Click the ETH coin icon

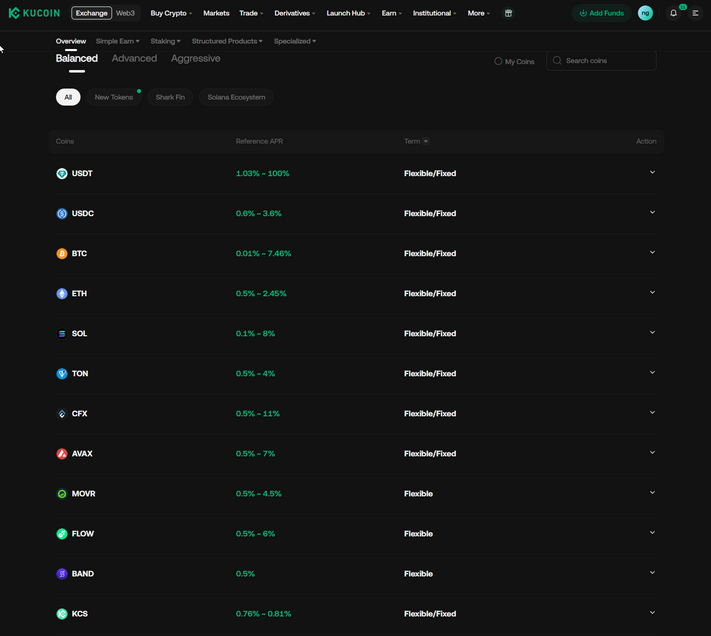62,294
